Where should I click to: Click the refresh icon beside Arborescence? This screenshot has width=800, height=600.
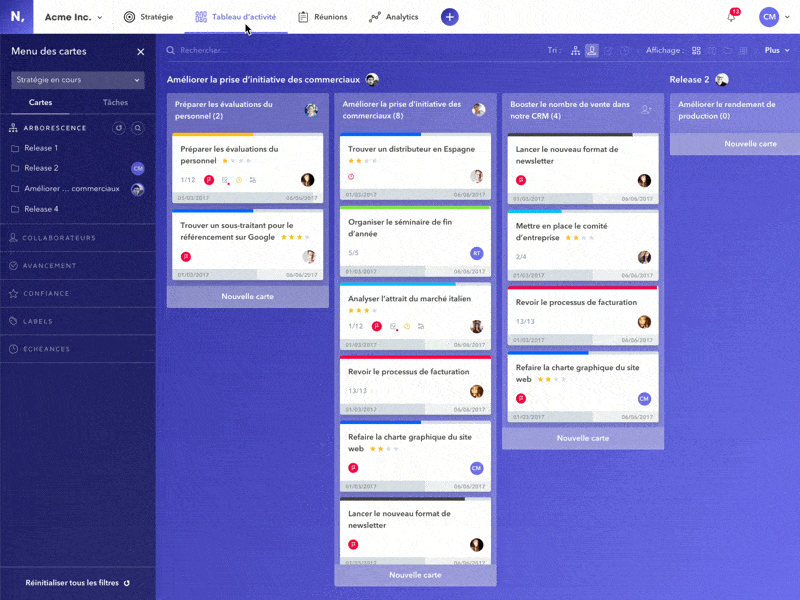pyautogui.click(x=119, y=128)
